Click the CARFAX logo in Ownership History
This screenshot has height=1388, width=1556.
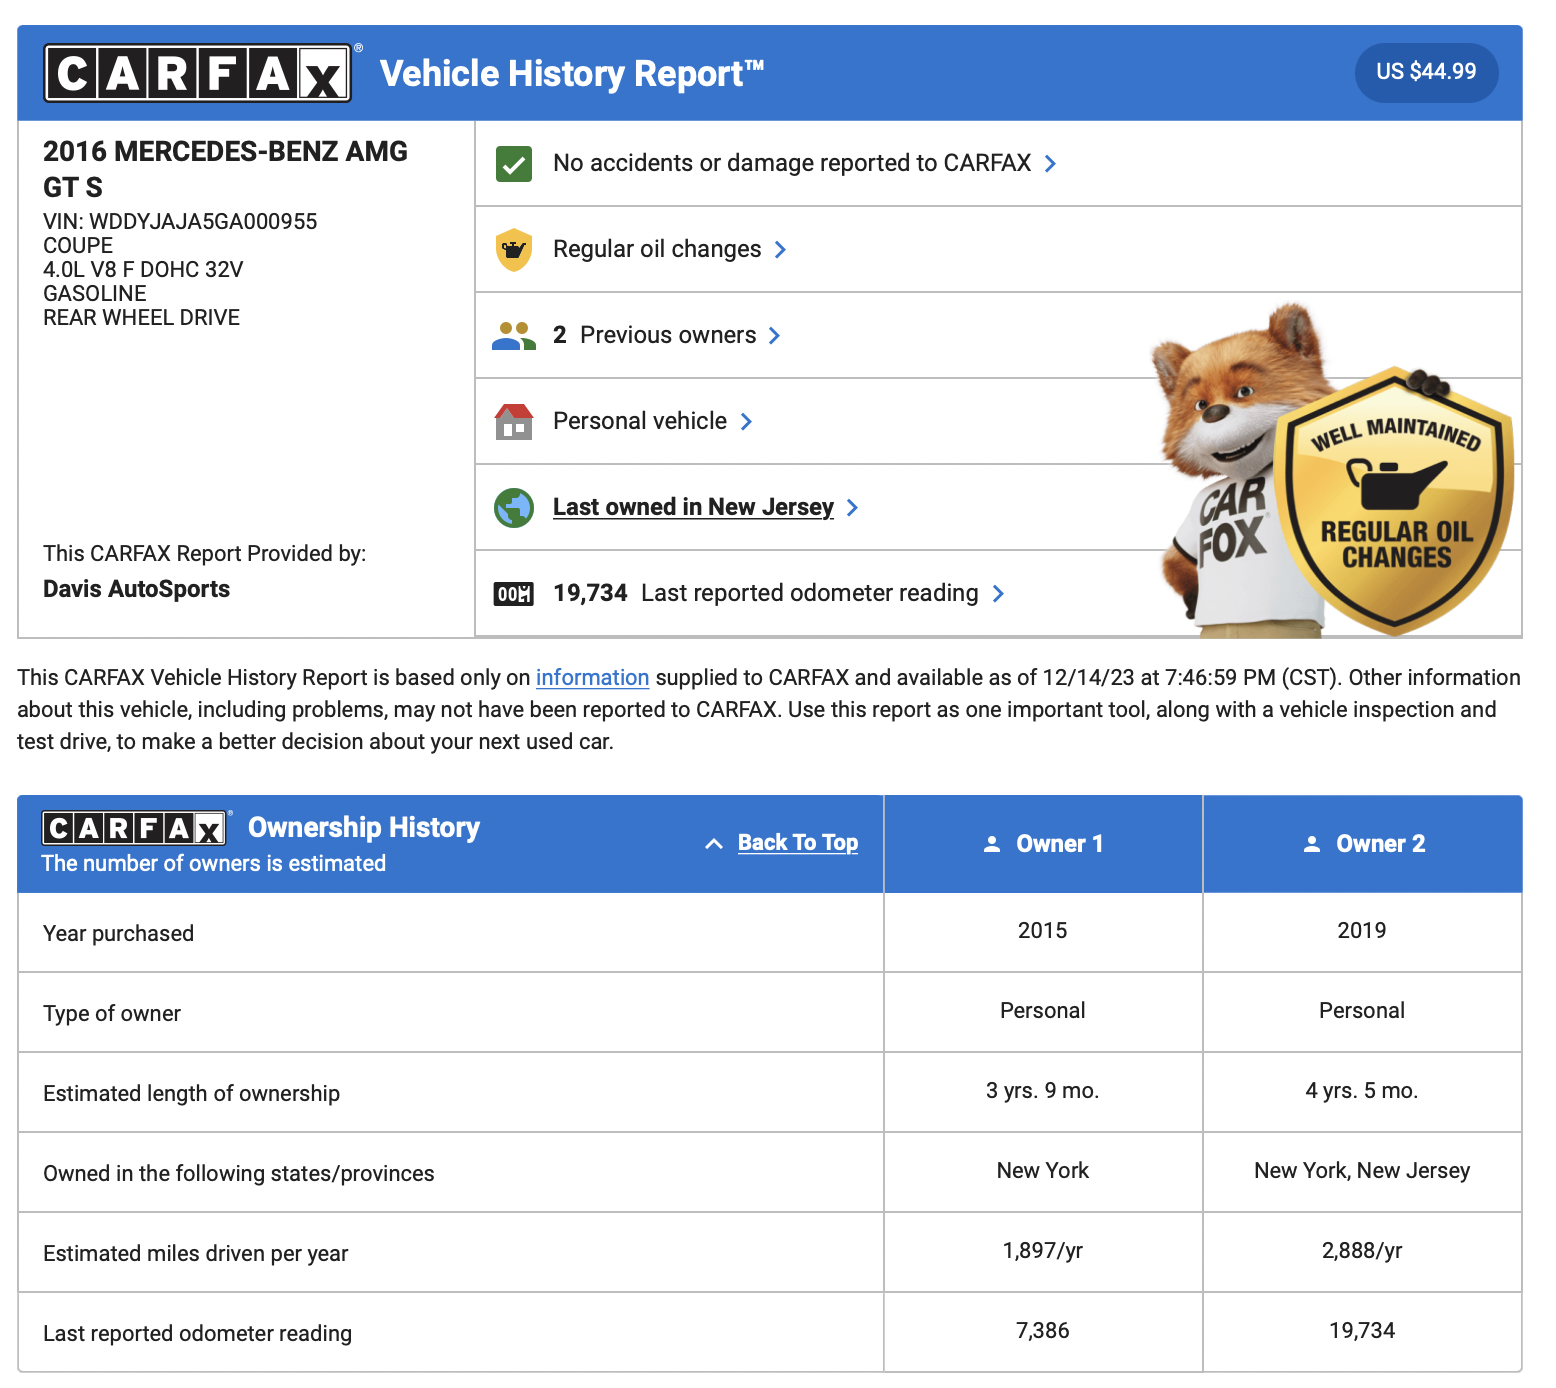coord(136,828)
